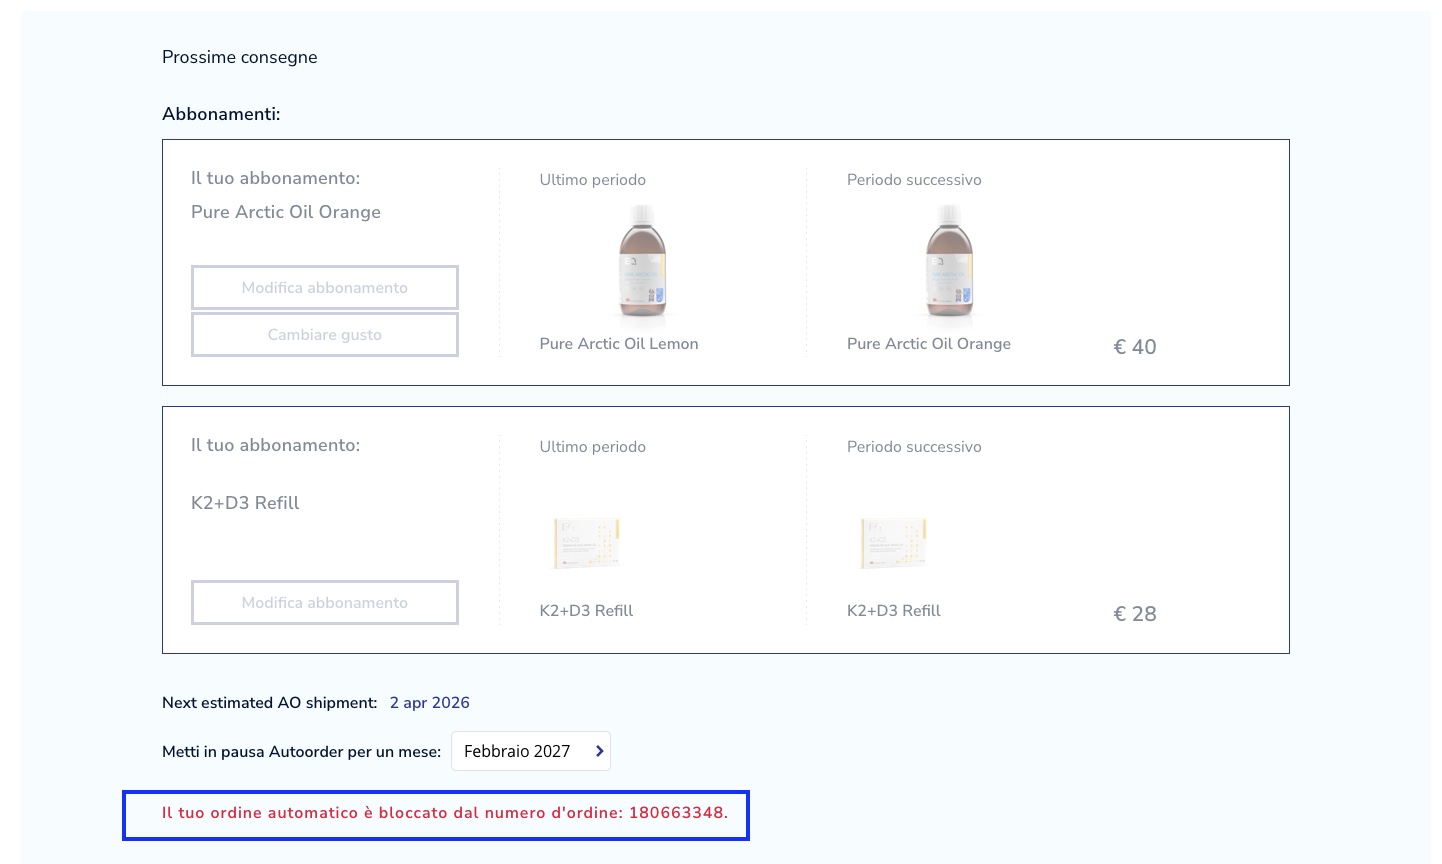Click the chevron arrow beside Febbraio 2027
The height and width of the screenshot is (864, 1442).
click(x=599, y=751)
